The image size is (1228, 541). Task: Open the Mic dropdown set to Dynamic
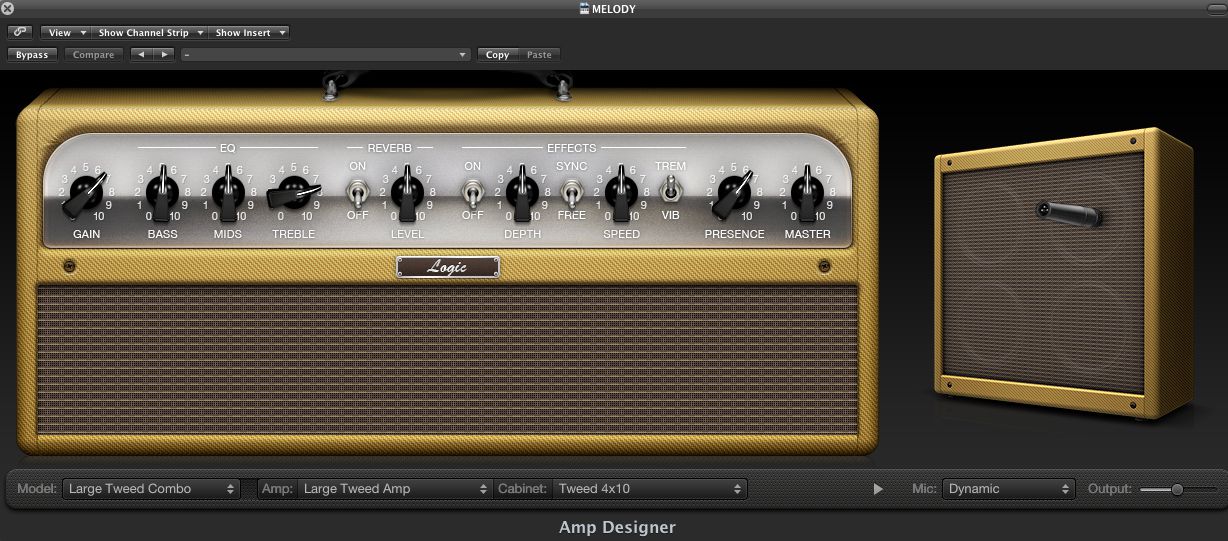tap(1009, 489)
